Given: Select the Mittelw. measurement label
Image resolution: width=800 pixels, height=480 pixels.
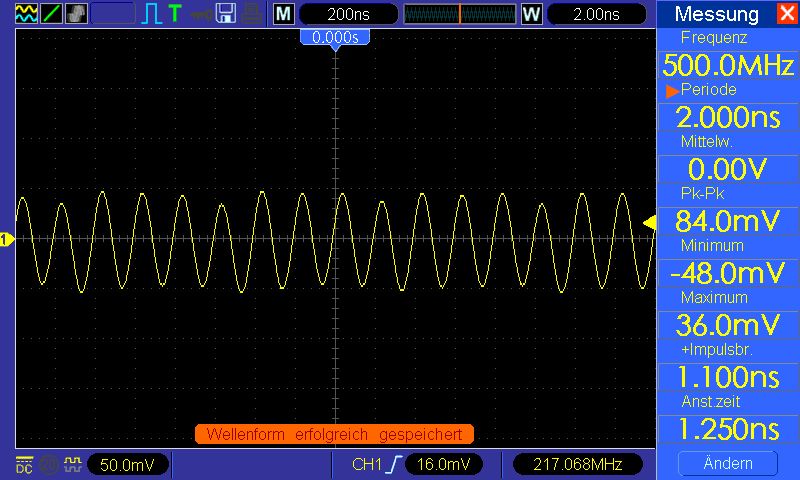Looking at the screenshot, I should click(707, 141).
